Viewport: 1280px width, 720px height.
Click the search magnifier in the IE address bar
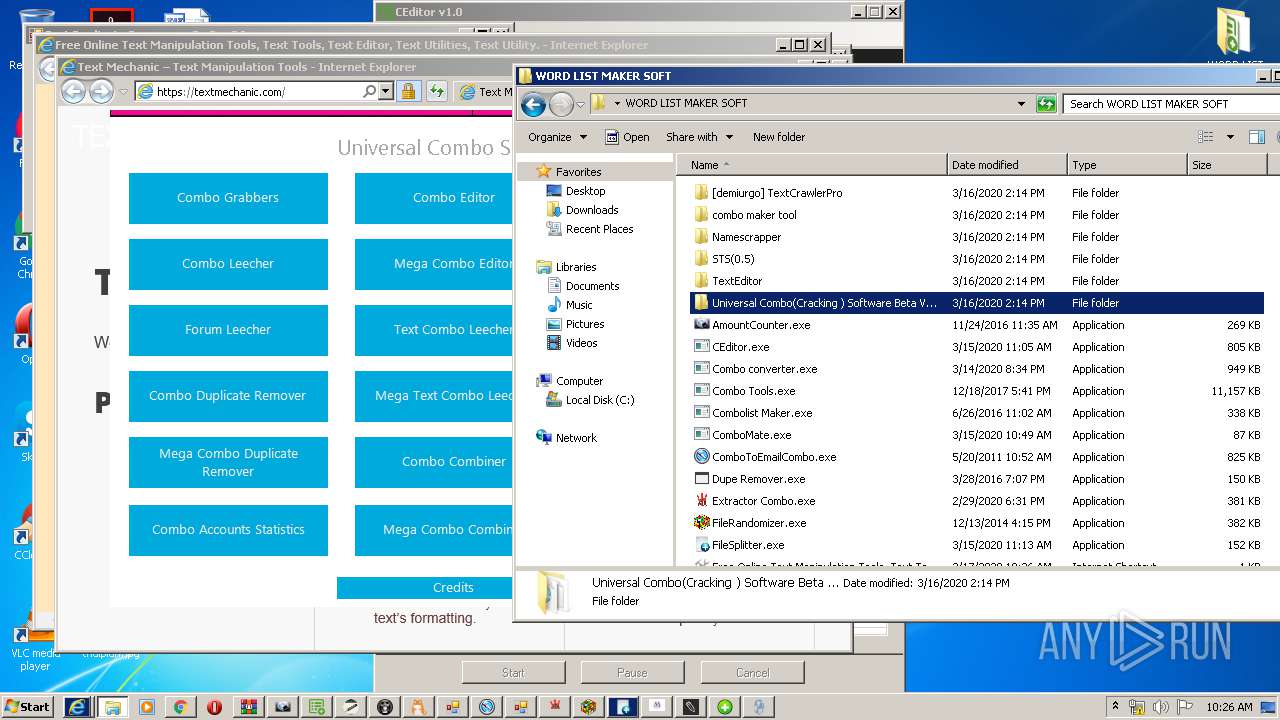[370, 91]
